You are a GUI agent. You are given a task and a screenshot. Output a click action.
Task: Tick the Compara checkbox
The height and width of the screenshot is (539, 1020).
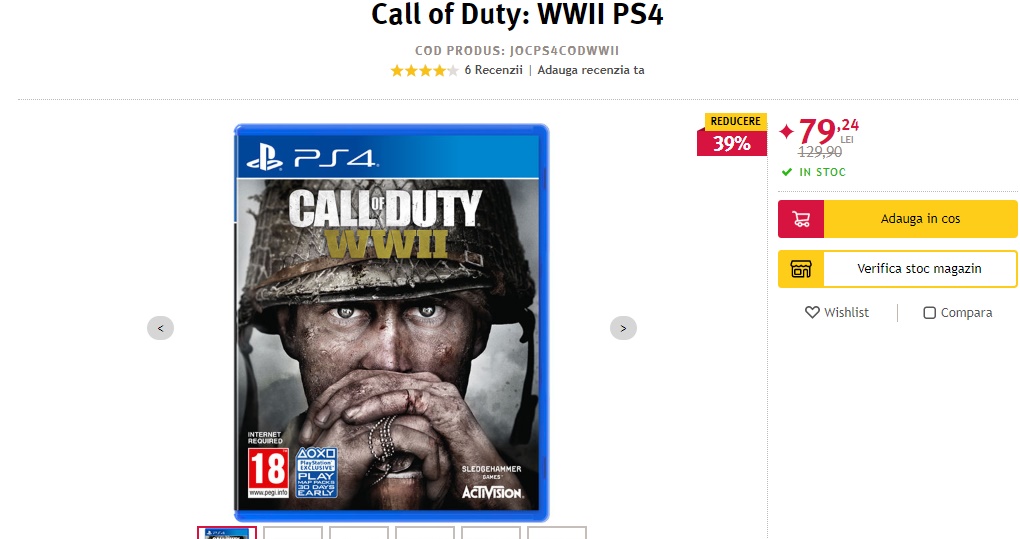(x=930, y=313)
